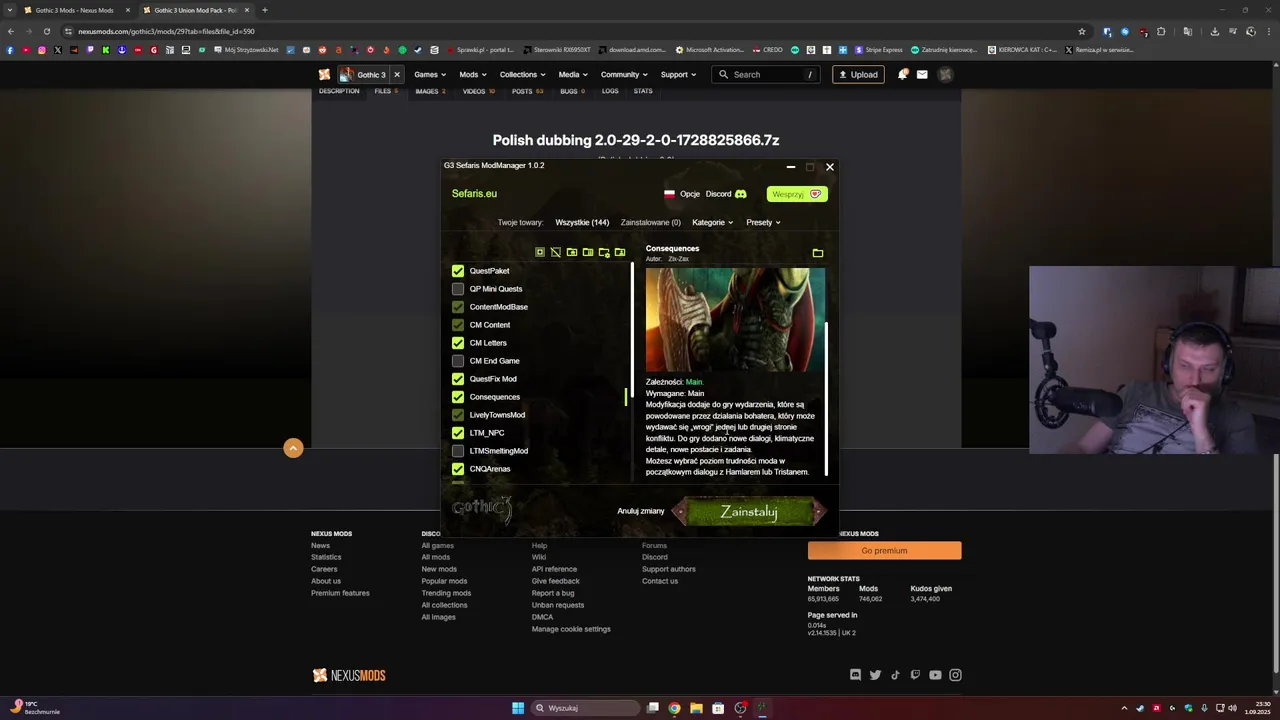Open the footer Twitter social icon
Image resolution: width=1280 pixels, height=720 pixels.
(875, 675)
